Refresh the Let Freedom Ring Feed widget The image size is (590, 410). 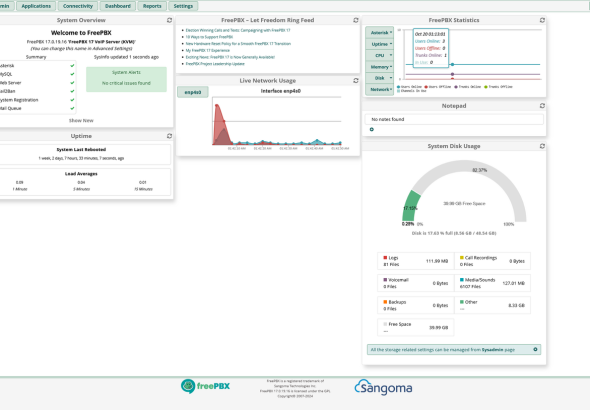[x=356, y=20]
